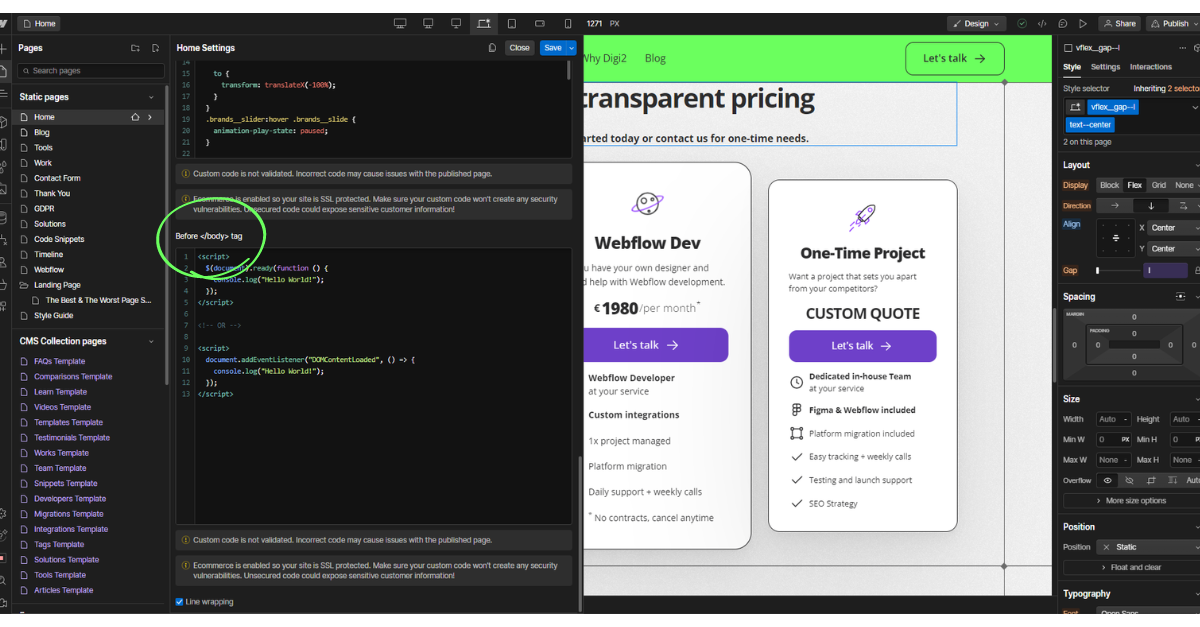Collapse the CMS Collection pages section
Image resolution: width=1200 pixels, height=627 pixels.
point(152,341)
